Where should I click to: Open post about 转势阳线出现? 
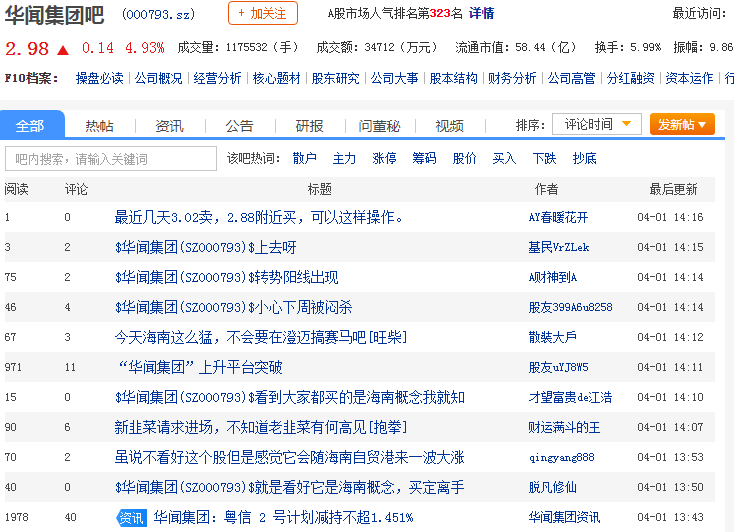click(x=227, y=277)
